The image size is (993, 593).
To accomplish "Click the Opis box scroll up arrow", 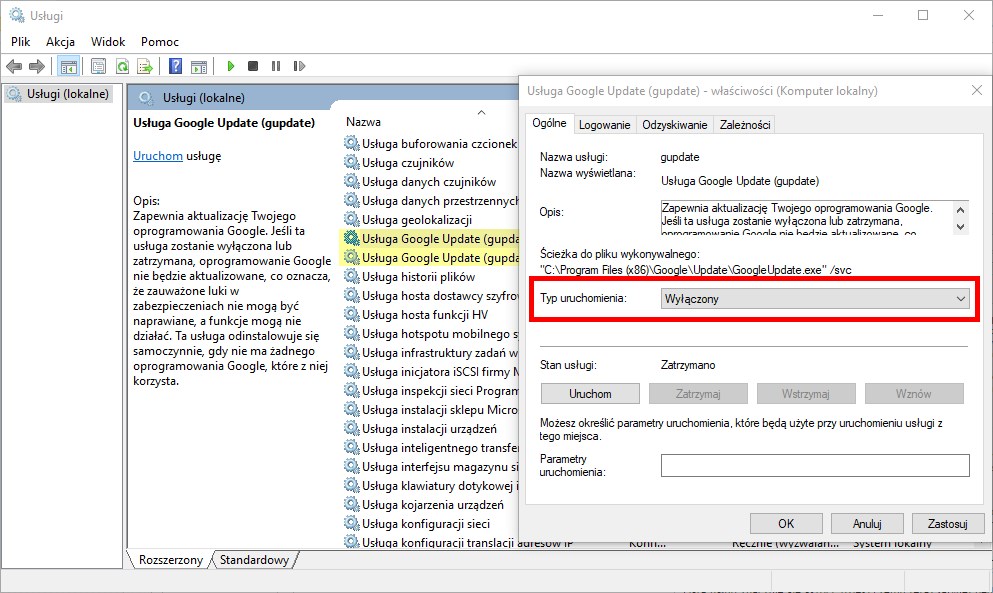I will tap(961, 210).
